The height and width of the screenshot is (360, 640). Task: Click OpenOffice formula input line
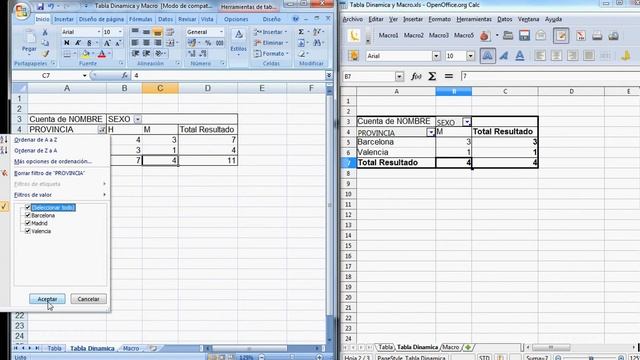click(x=550, y=76)
